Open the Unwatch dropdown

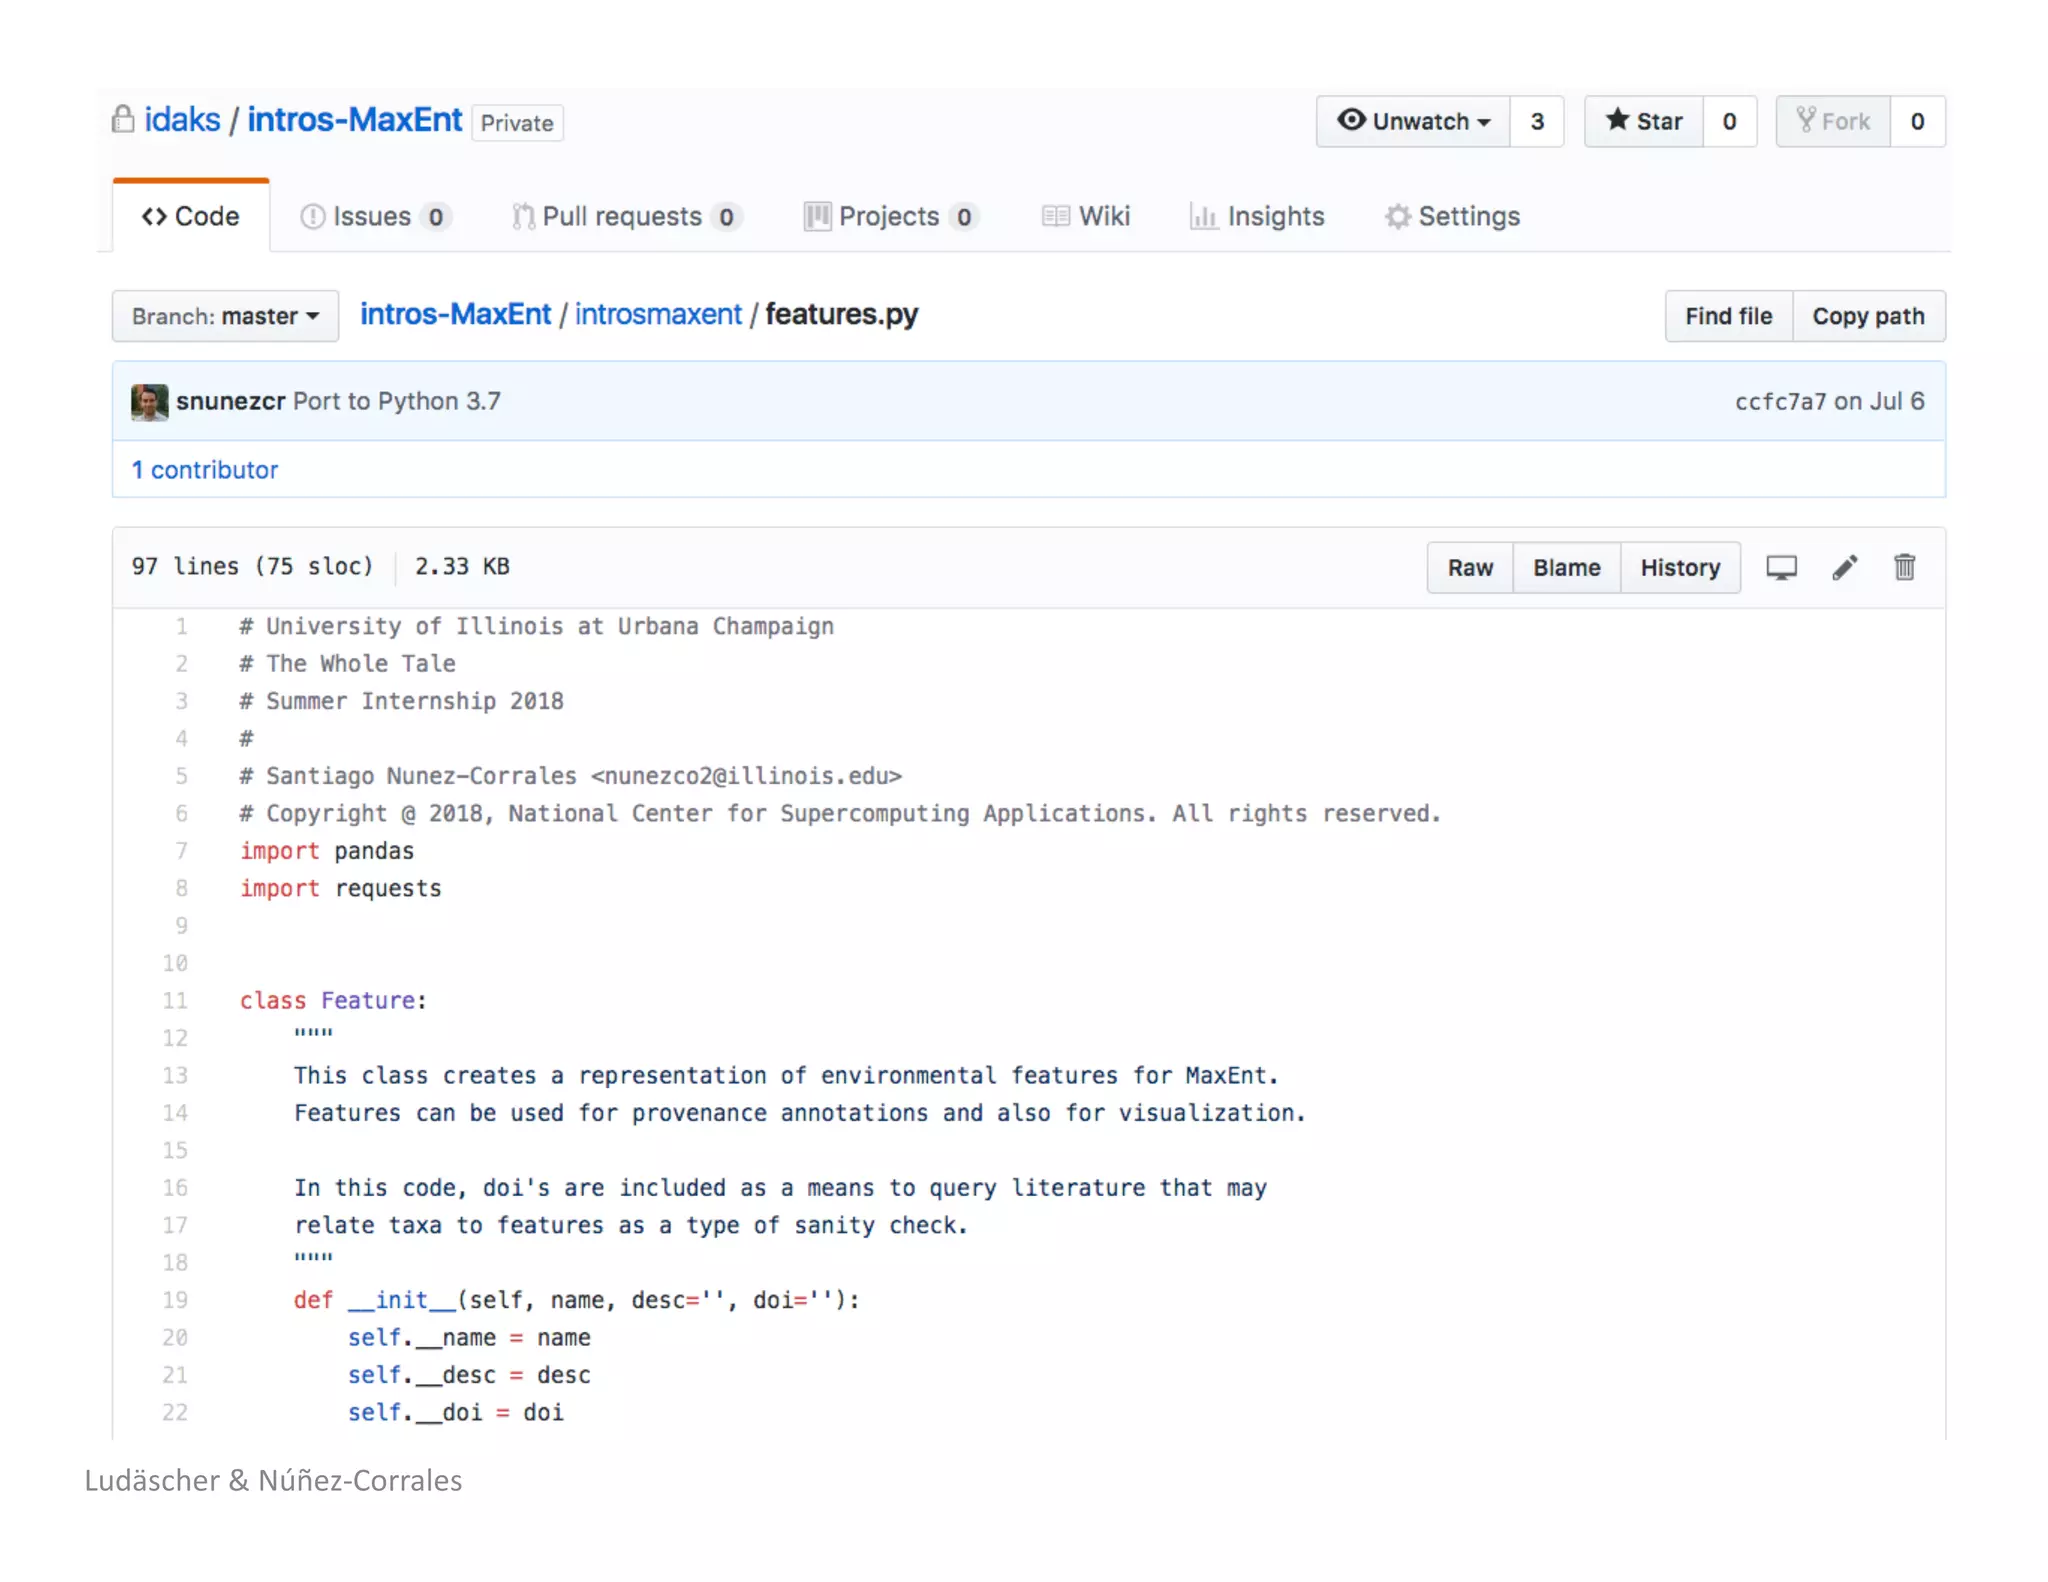[x=1413, y=121]
